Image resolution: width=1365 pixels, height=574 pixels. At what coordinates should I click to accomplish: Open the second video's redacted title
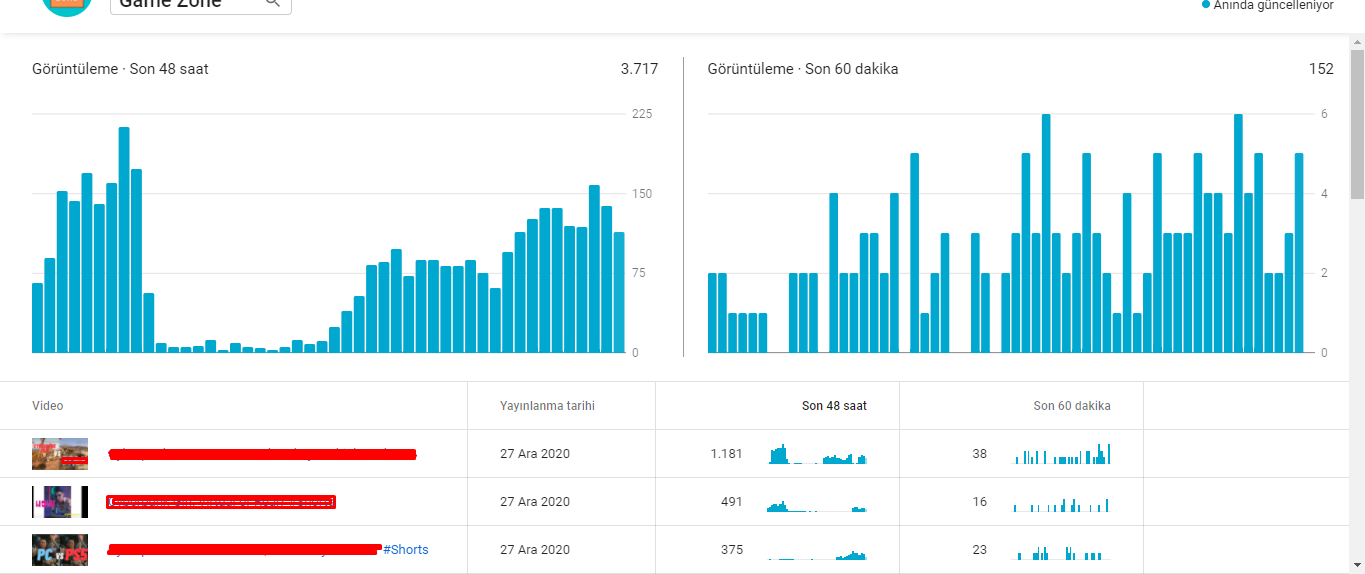[221, 502]
